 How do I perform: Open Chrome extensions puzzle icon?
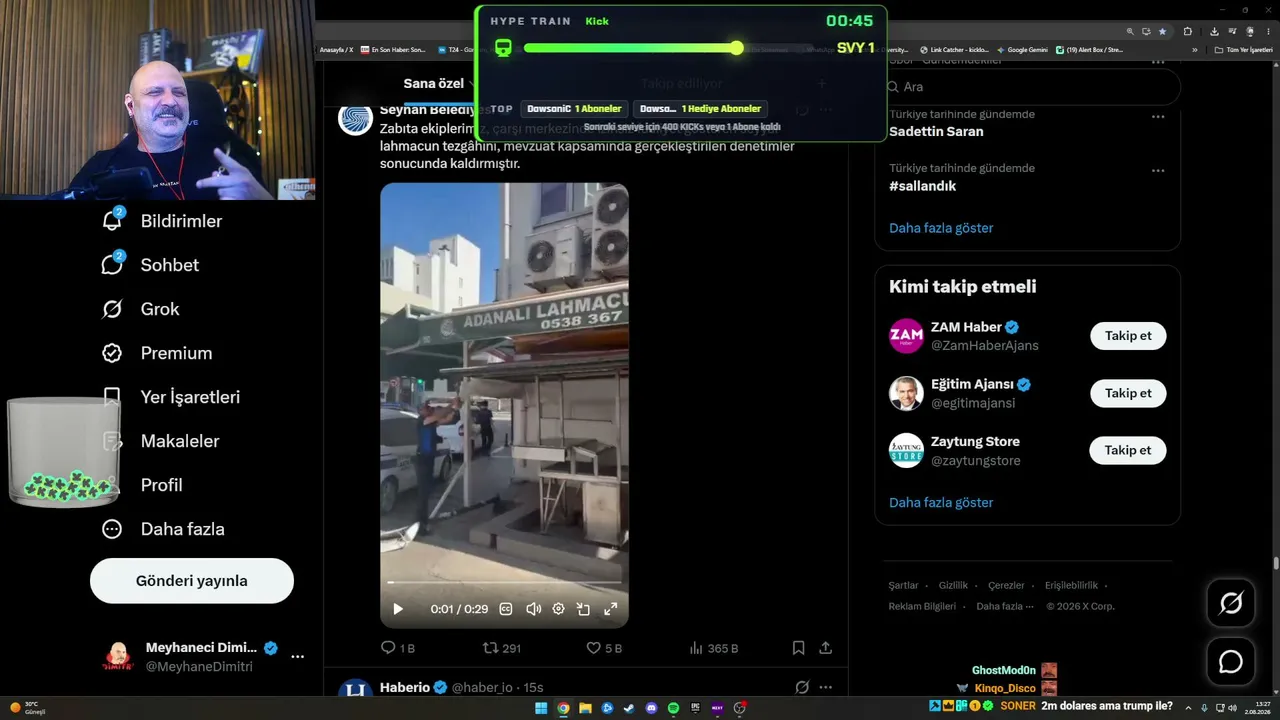tap(1187, 31)
